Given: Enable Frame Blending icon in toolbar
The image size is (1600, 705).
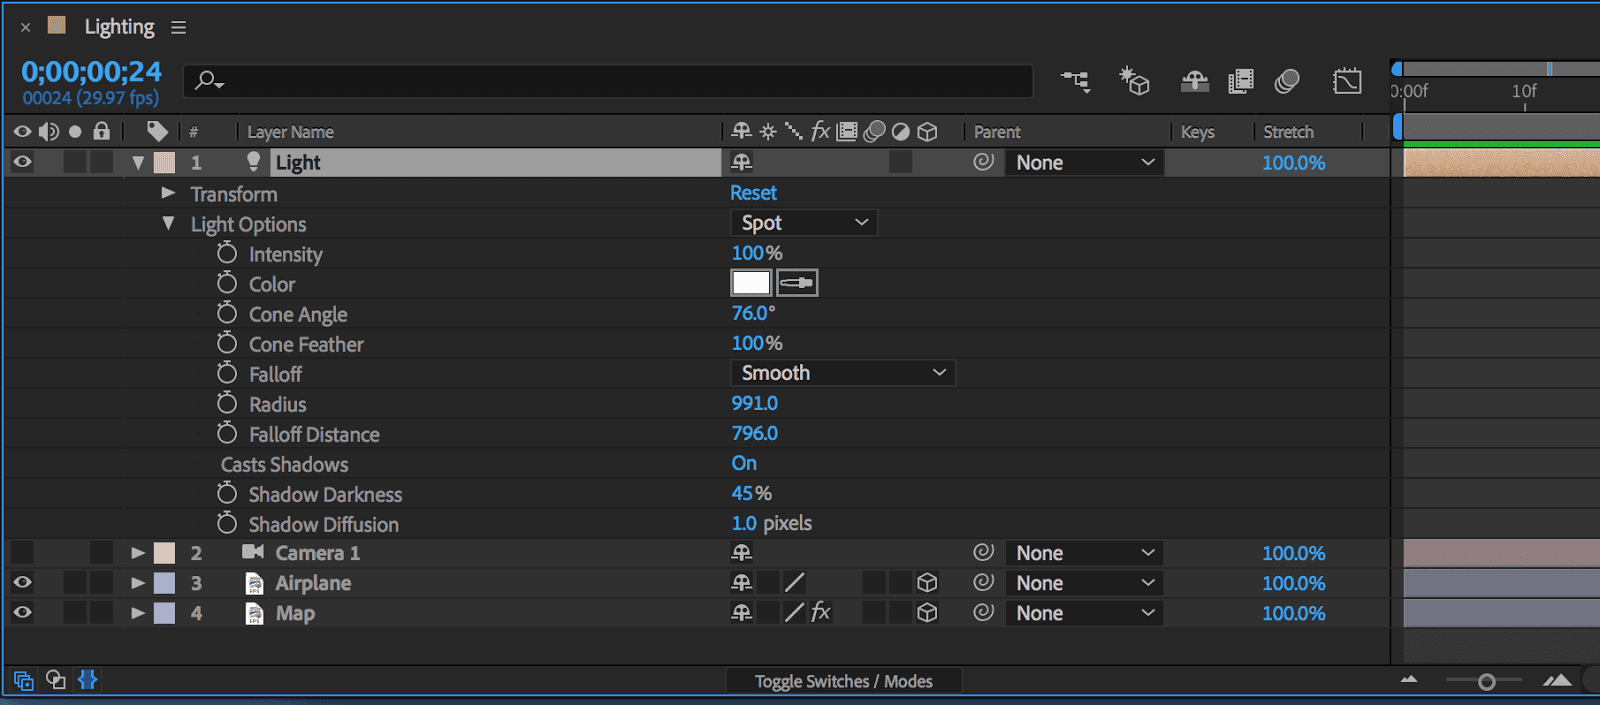Looking at the screenshot, I should coord(1241,81).
